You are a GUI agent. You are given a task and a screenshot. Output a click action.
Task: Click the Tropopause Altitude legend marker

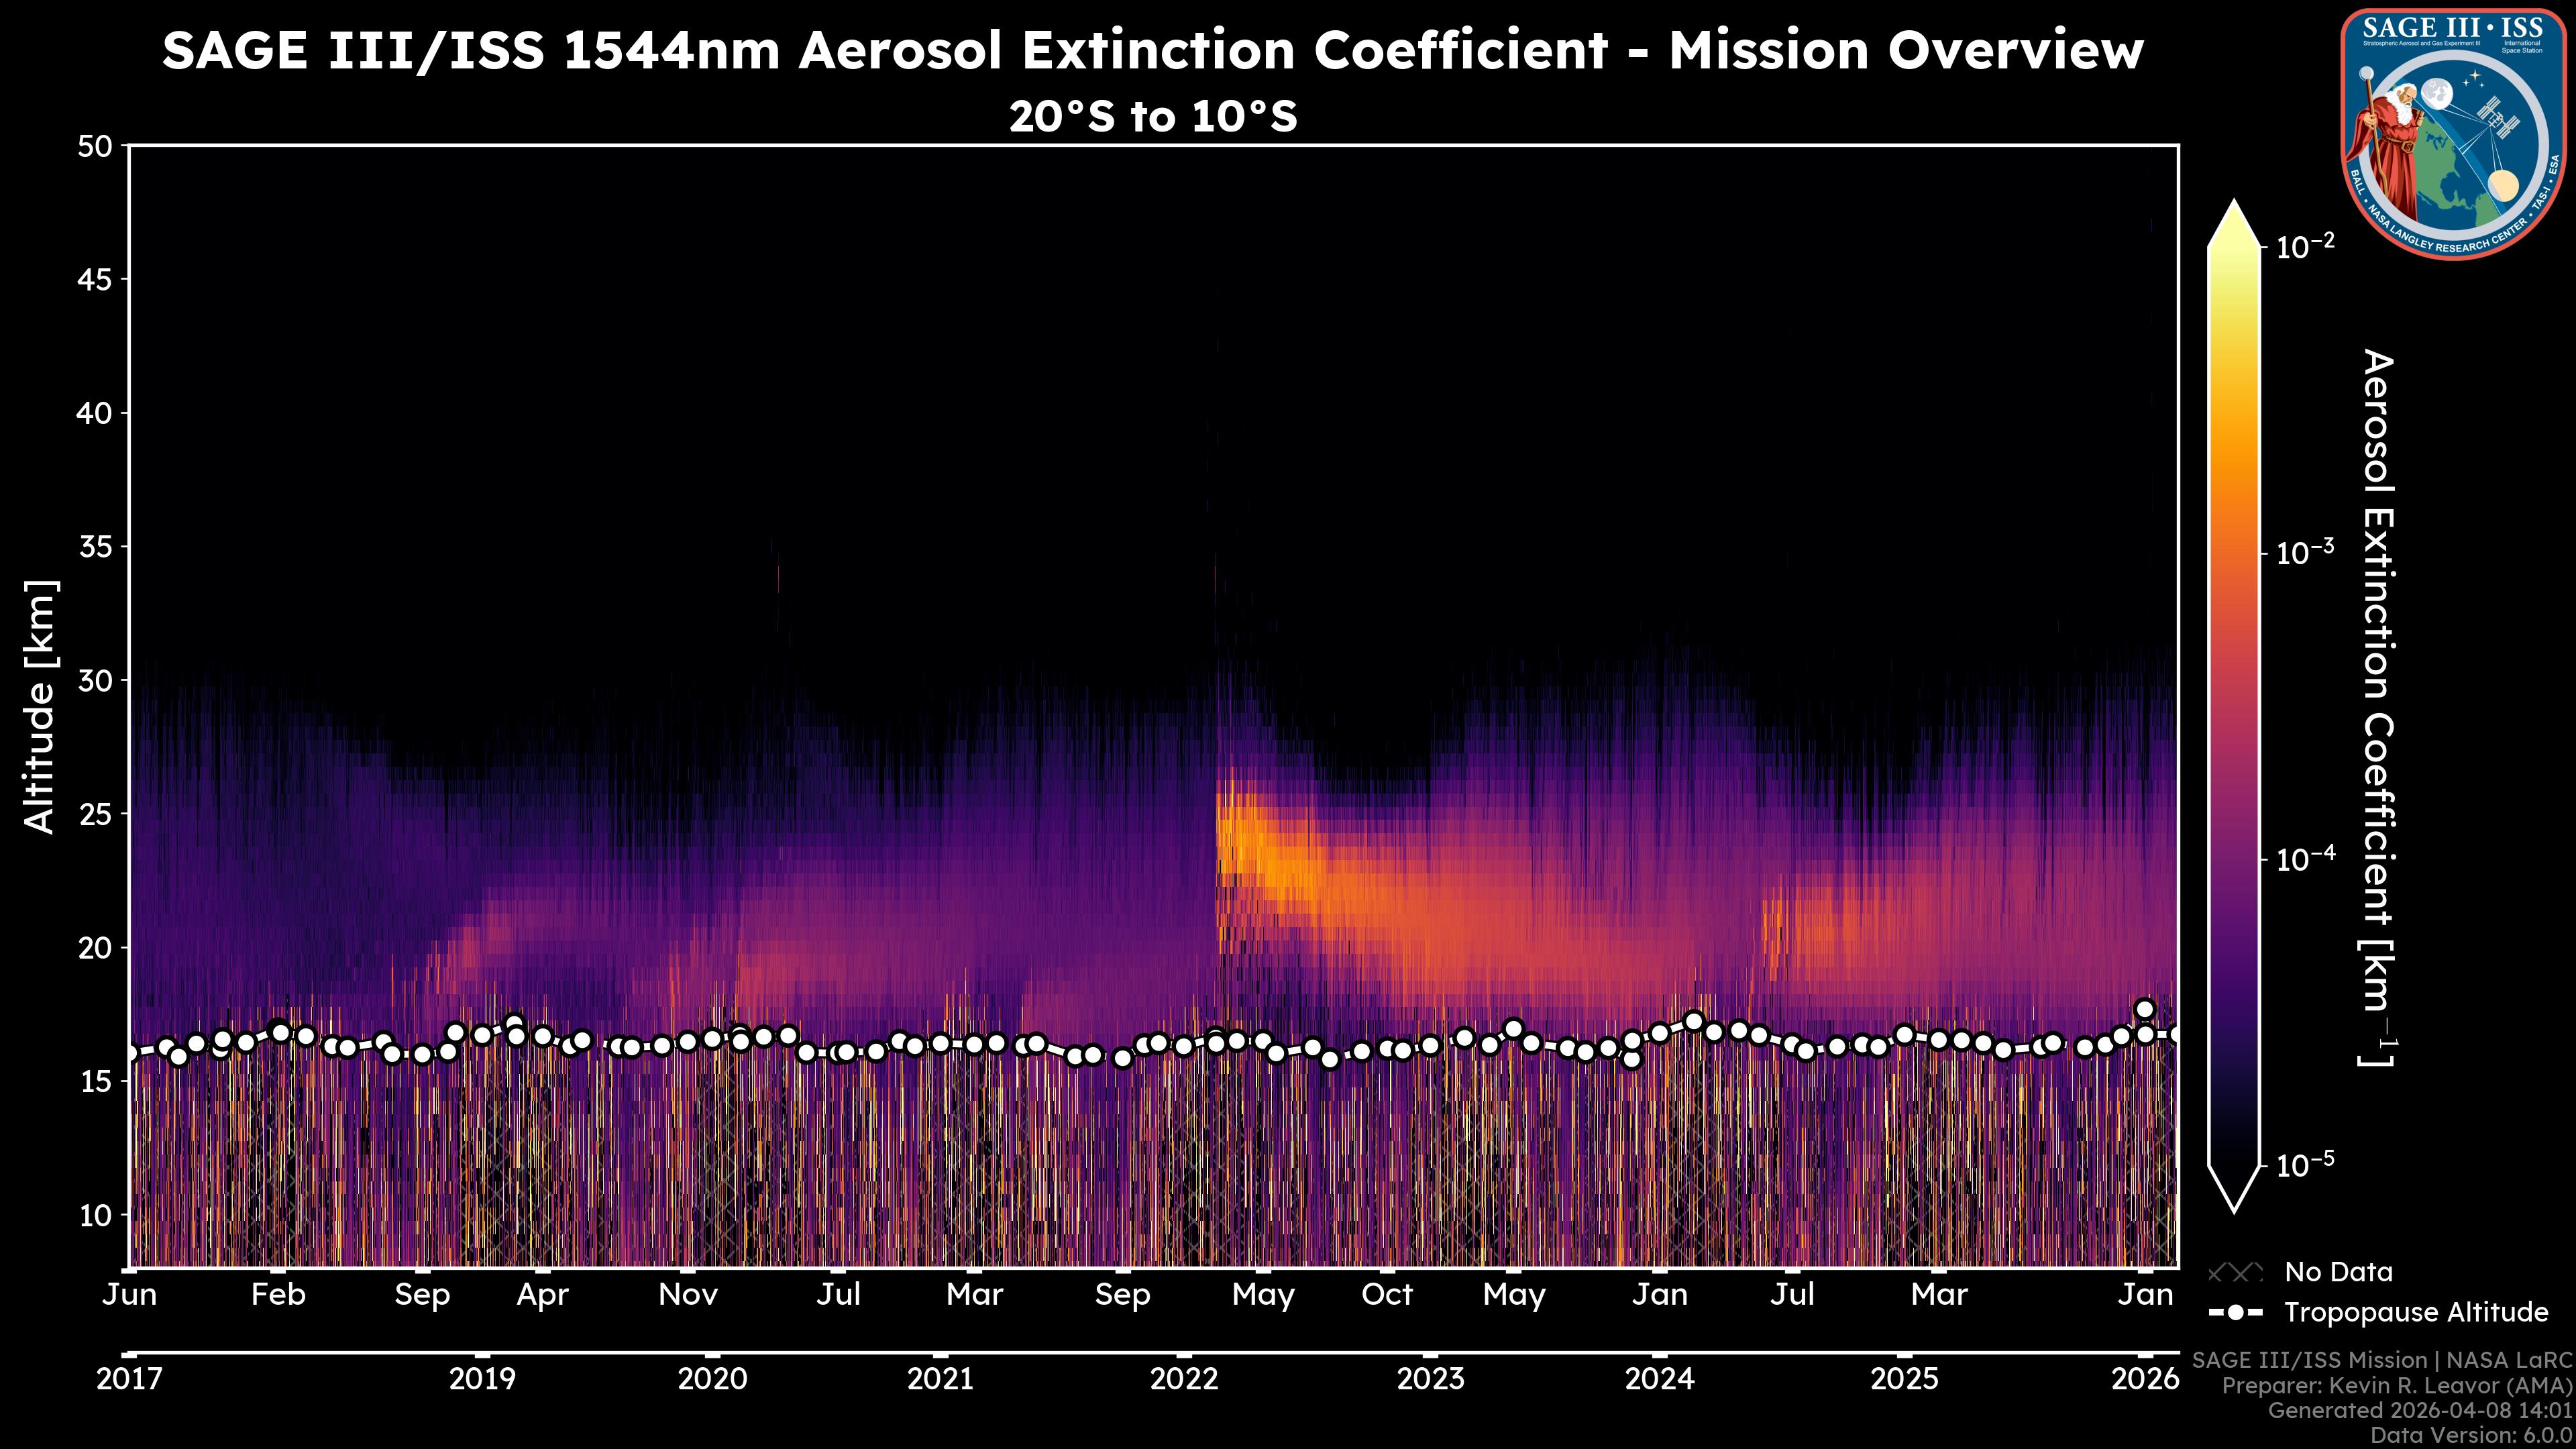click(2235, 1312)
